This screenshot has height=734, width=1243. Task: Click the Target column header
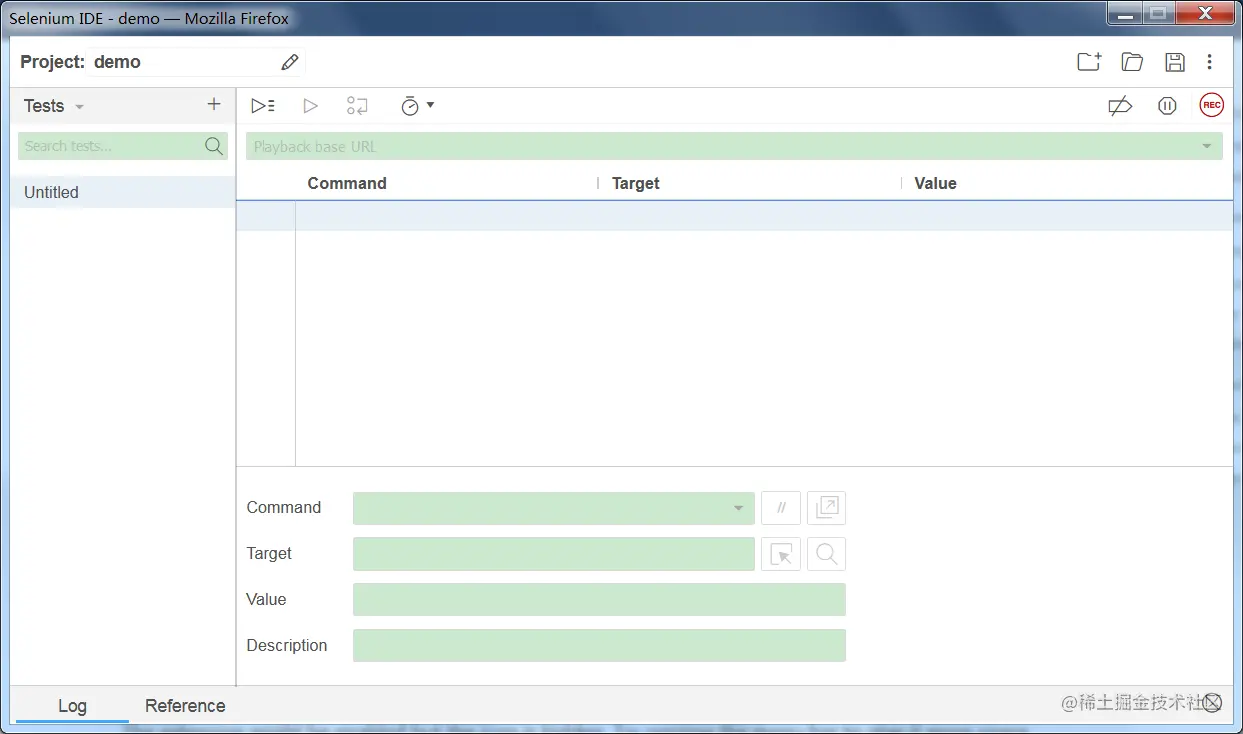click(x=636, y=183)
